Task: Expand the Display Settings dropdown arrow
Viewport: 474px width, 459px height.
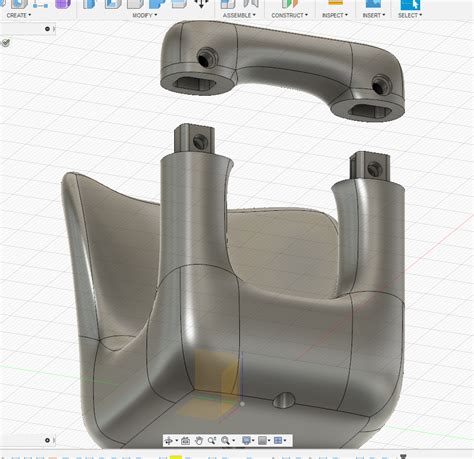Action: click(x=253, y=441)
